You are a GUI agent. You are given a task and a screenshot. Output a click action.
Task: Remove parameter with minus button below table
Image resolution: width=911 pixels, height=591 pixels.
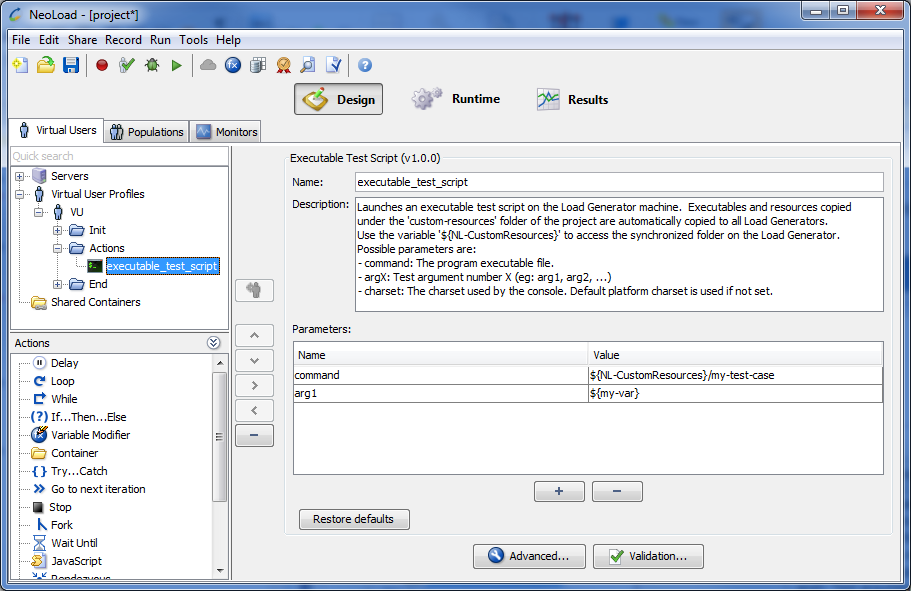[x=617, y=491]
